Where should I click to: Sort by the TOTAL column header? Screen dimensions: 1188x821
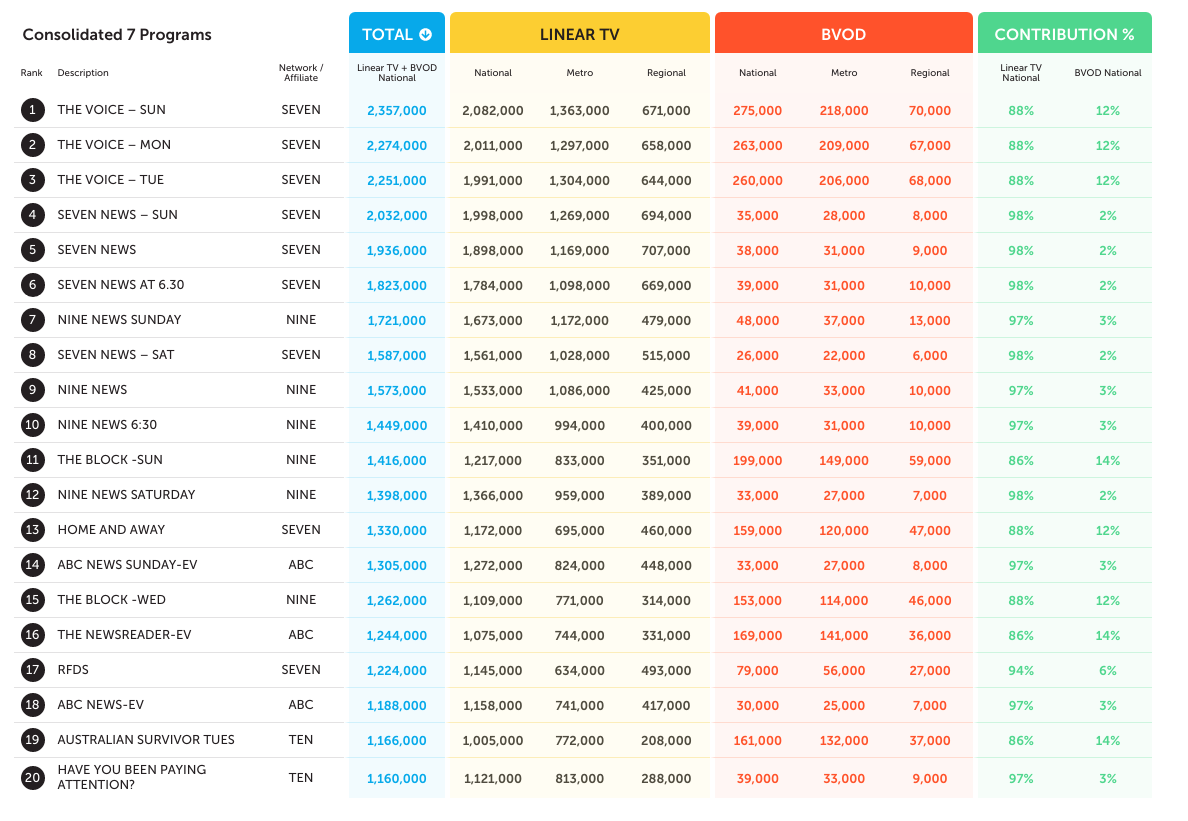(x=388, y=34)
